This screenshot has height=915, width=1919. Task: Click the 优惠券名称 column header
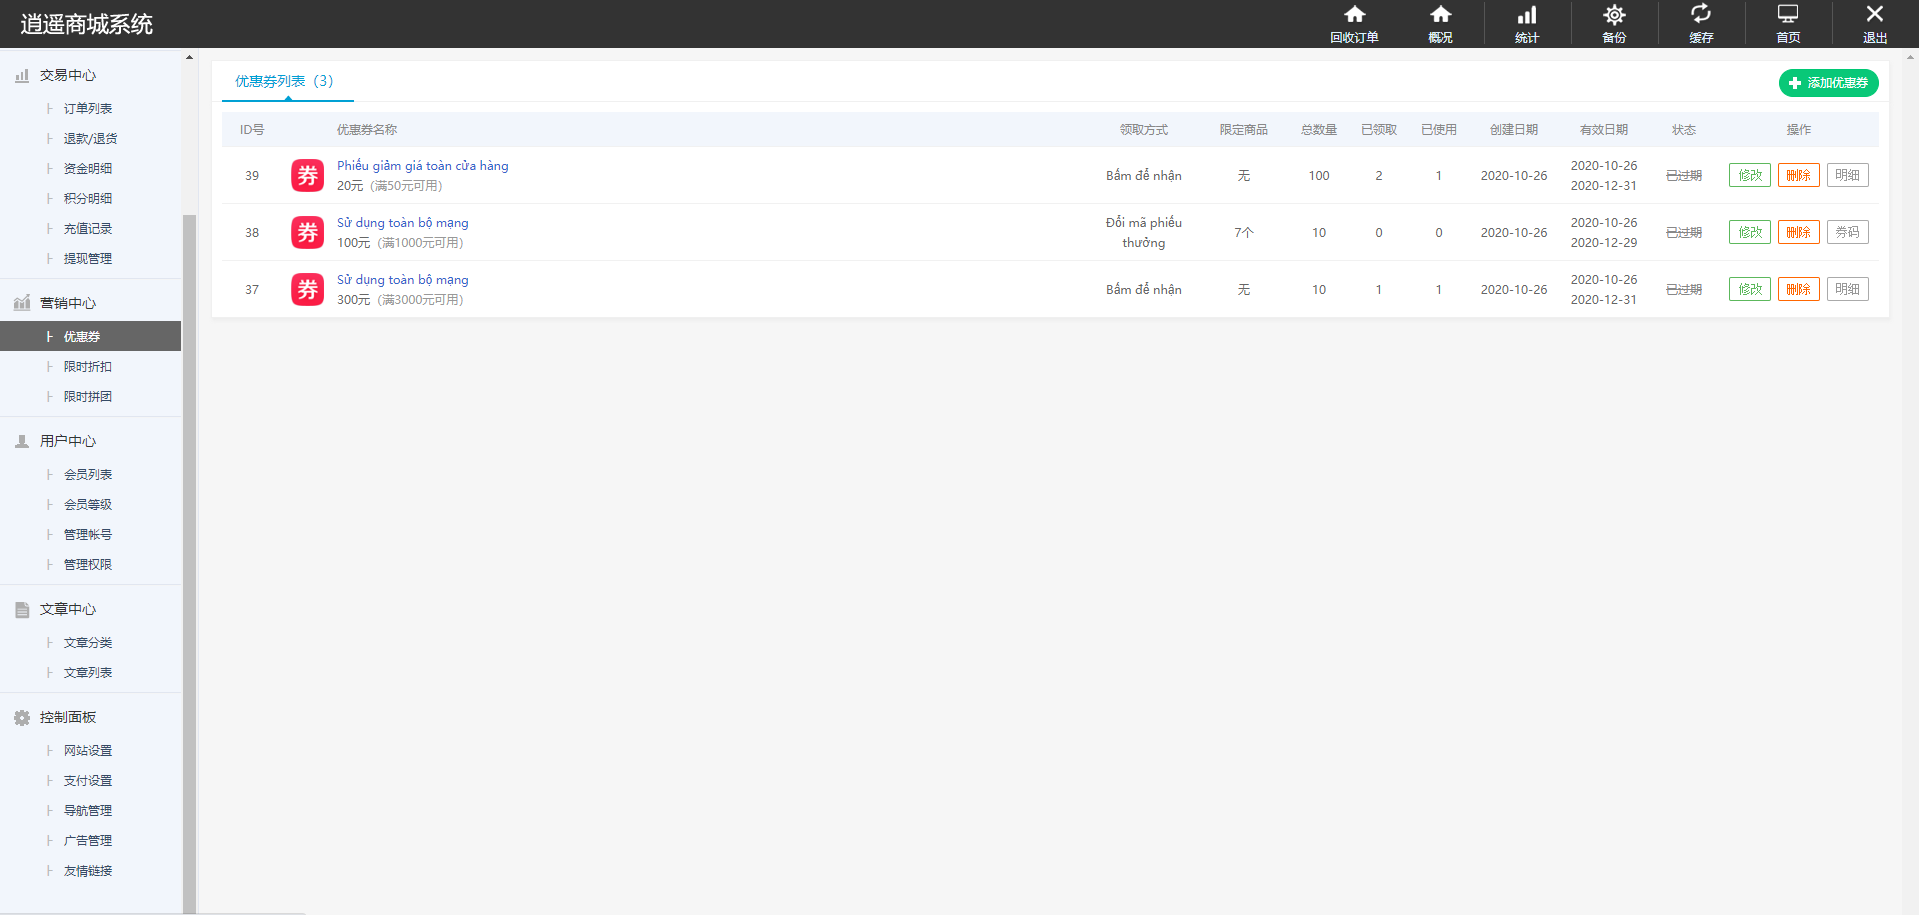(x=367, y=130)
